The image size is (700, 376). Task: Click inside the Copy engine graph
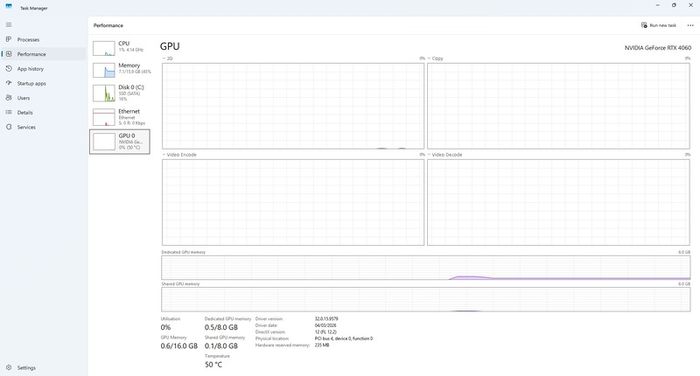pyautogui.click(x=558, y=106)
